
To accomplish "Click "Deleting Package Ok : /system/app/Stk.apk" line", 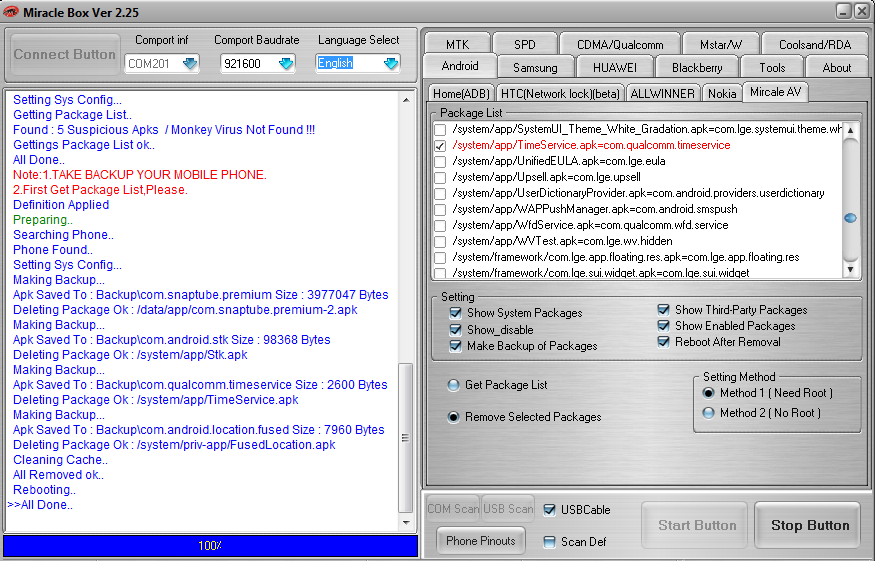I will coord(130,355).
